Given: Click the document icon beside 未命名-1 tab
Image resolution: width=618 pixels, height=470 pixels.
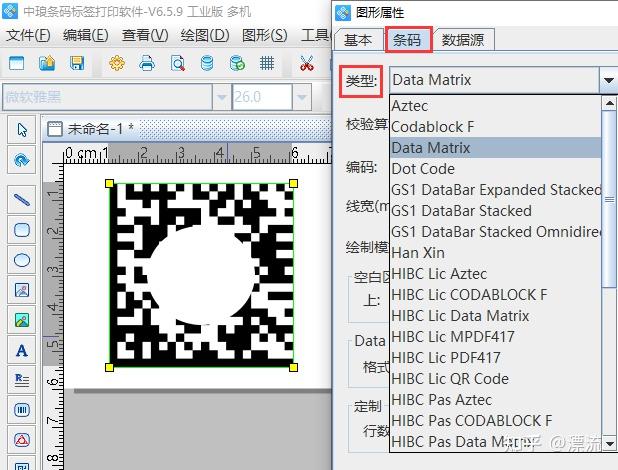Looking at the screenshot, I should click(54, 129).
